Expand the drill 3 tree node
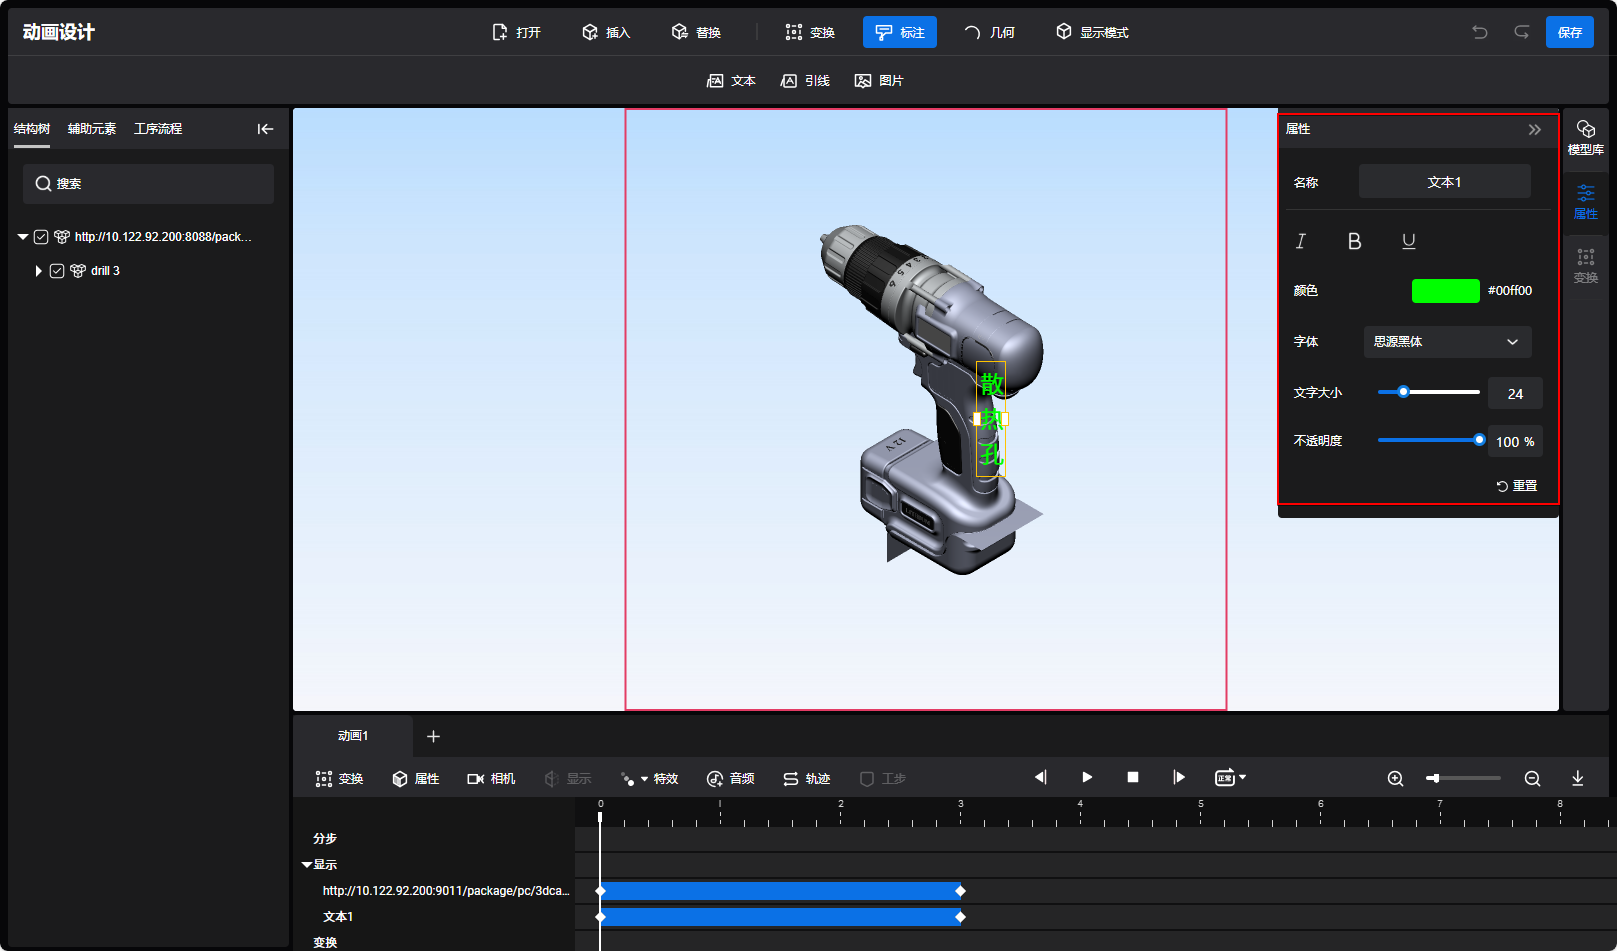 (38, 271)
